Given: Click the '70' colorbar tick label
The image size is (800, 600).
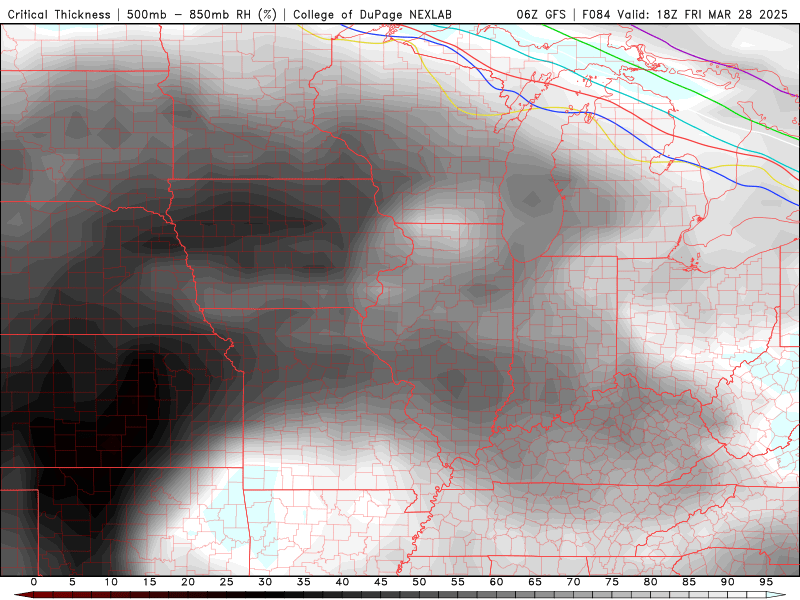Looking at the screenshot, I should [x=573, y=582].
